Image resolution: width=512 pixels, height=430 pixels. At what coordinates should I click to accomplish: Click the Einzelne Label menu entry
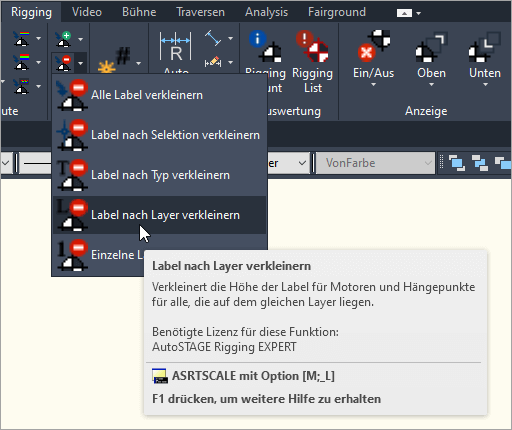click(99, 255)
